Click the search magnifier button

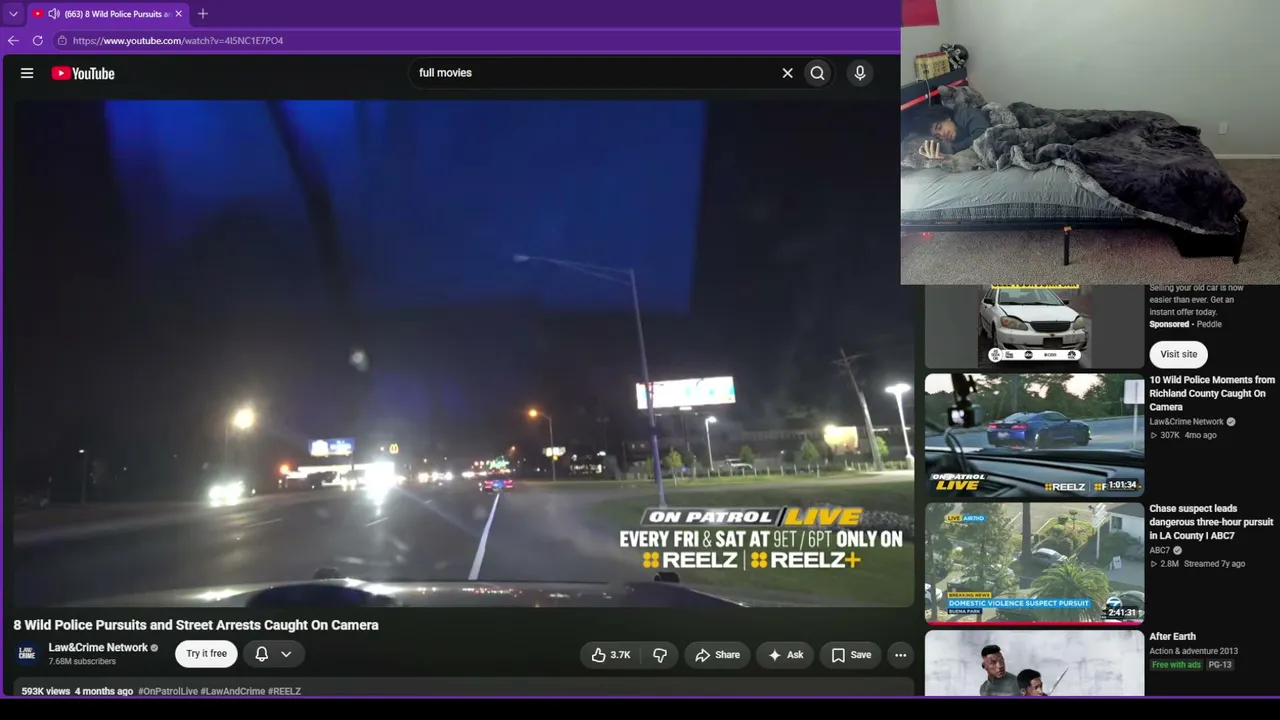tap(818, 73)
